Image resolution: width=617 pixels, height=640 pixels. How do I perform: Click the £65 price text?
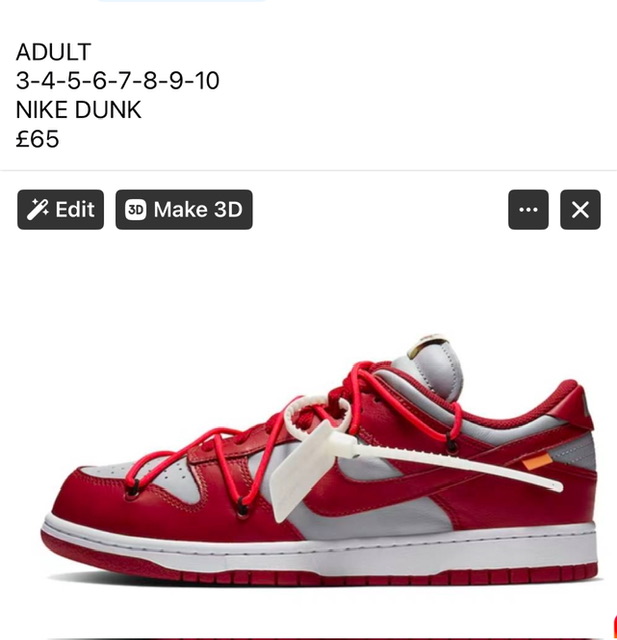pos(37,139)
